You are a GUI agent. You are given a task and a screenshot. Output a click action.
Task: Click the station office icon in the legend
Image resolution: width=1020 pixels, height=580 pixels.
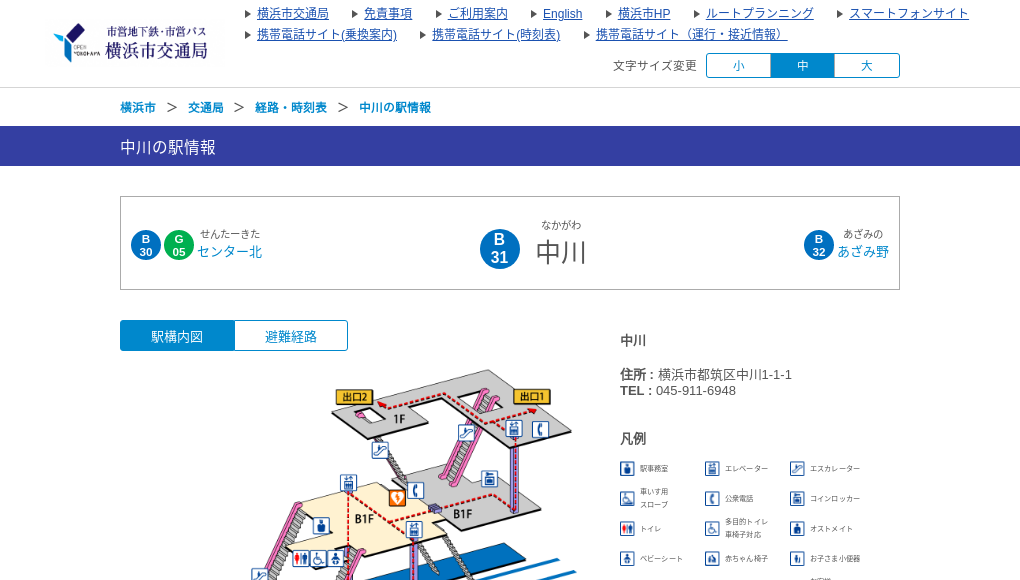627,468
